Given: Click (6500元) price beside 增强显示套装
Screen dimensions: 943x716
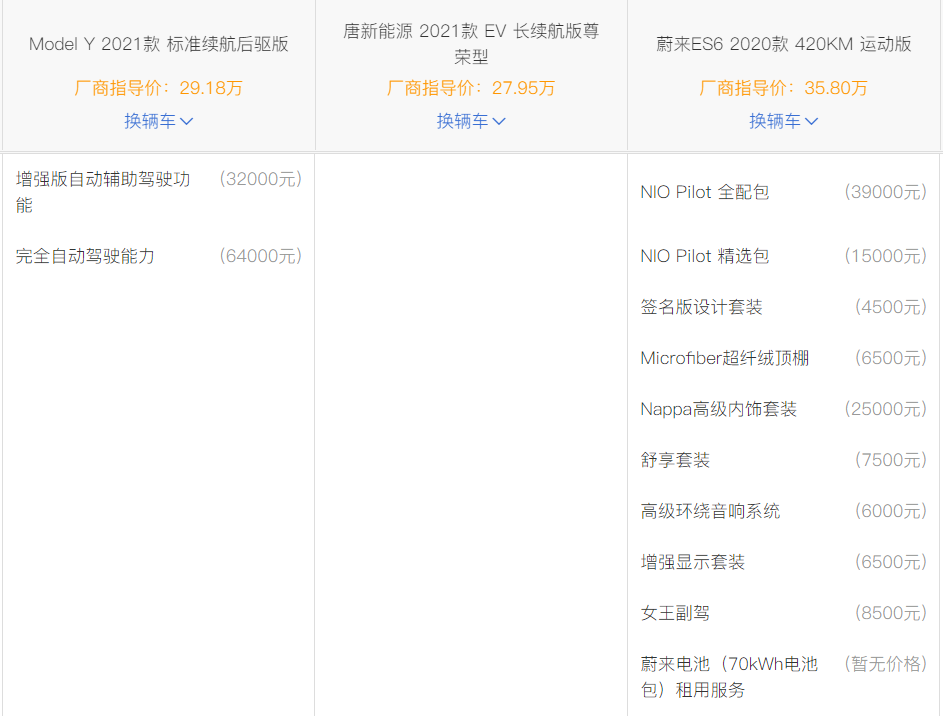Looking at the screenshot, I should pyautogui.click(x=891, y=563).
